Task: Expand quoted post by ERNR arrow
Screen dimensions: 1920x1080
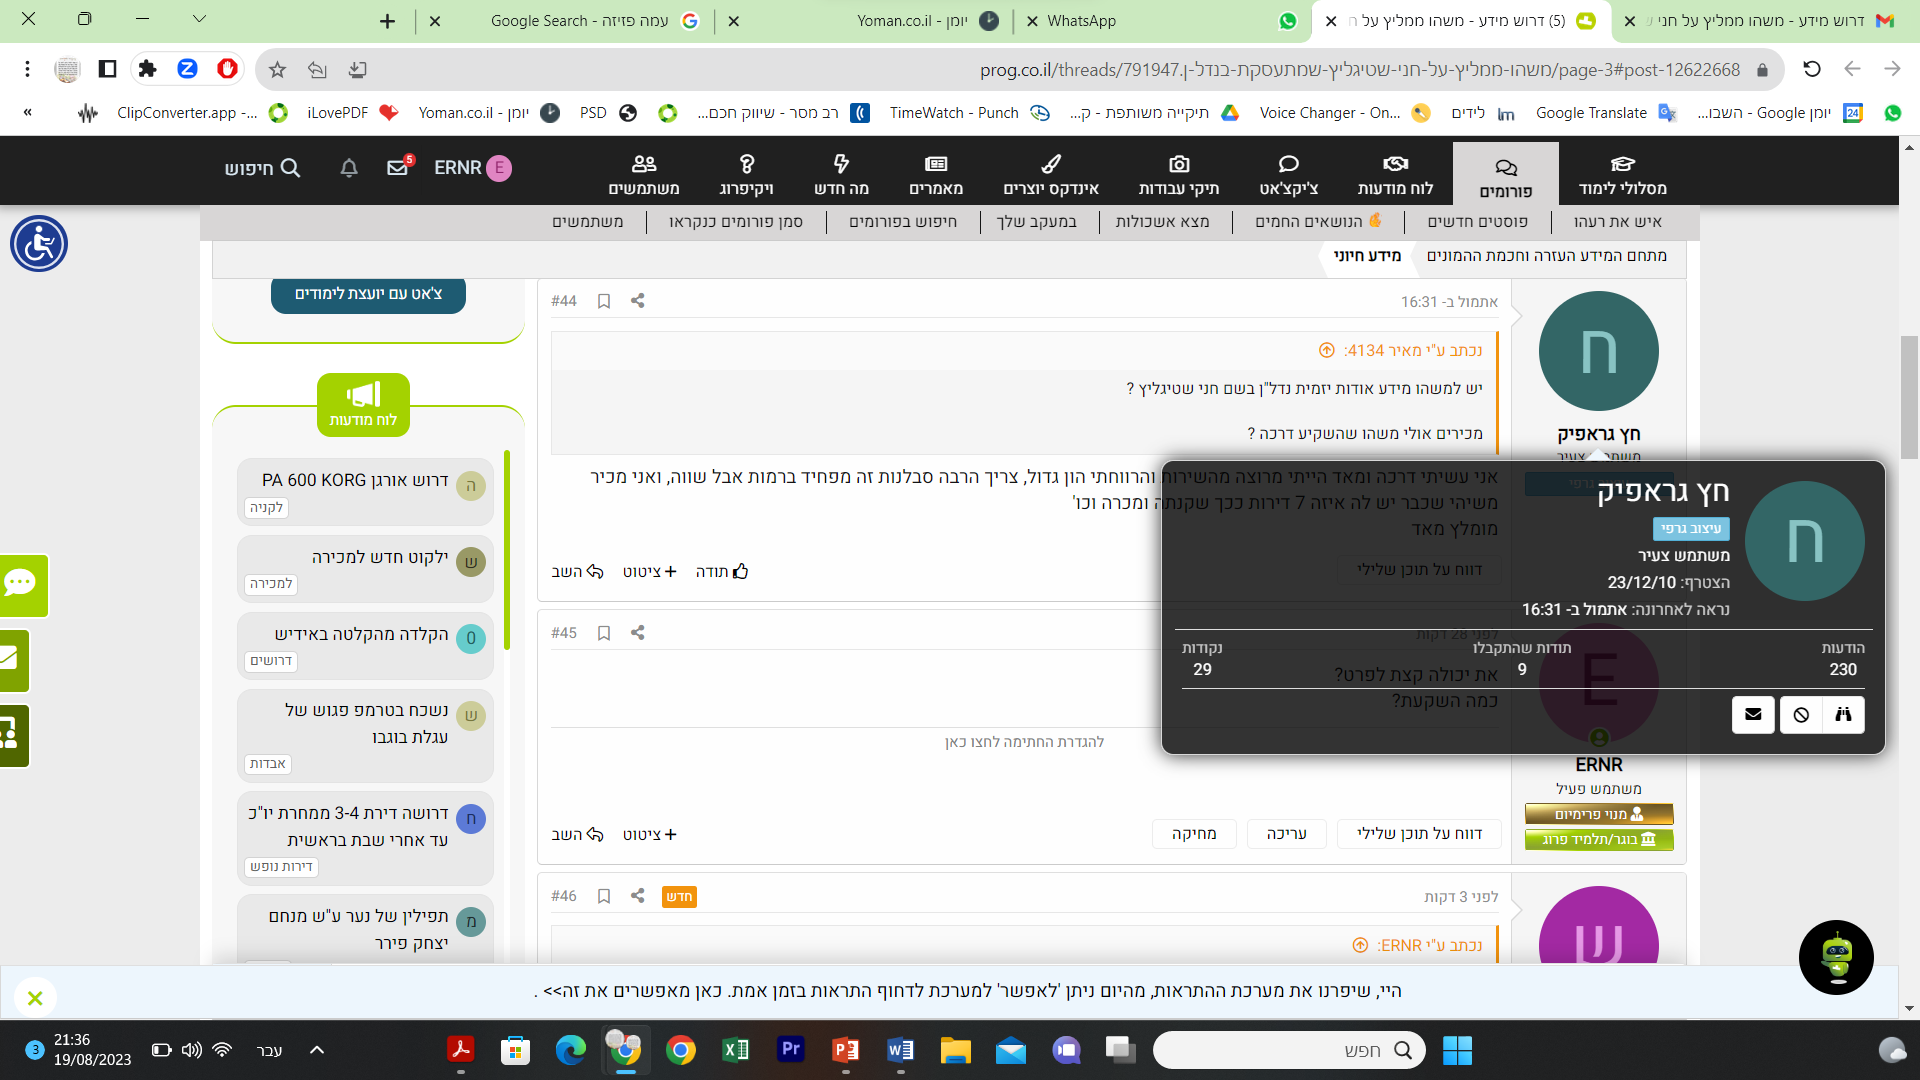Action: (1360, 945)
